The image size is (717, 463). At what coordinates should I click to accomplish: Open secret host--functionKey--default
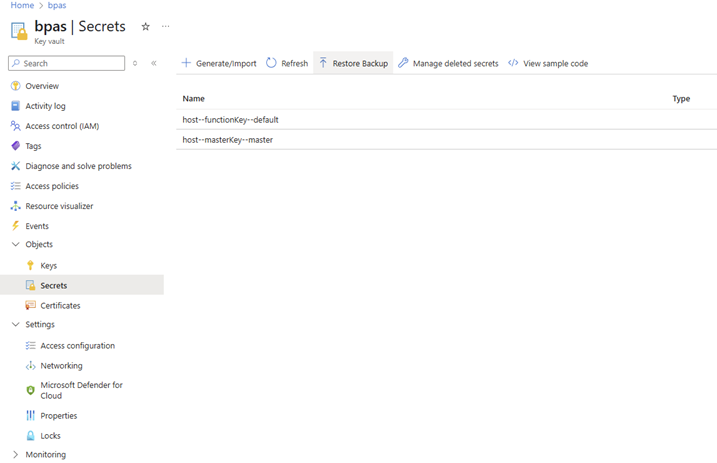point(230,120)
